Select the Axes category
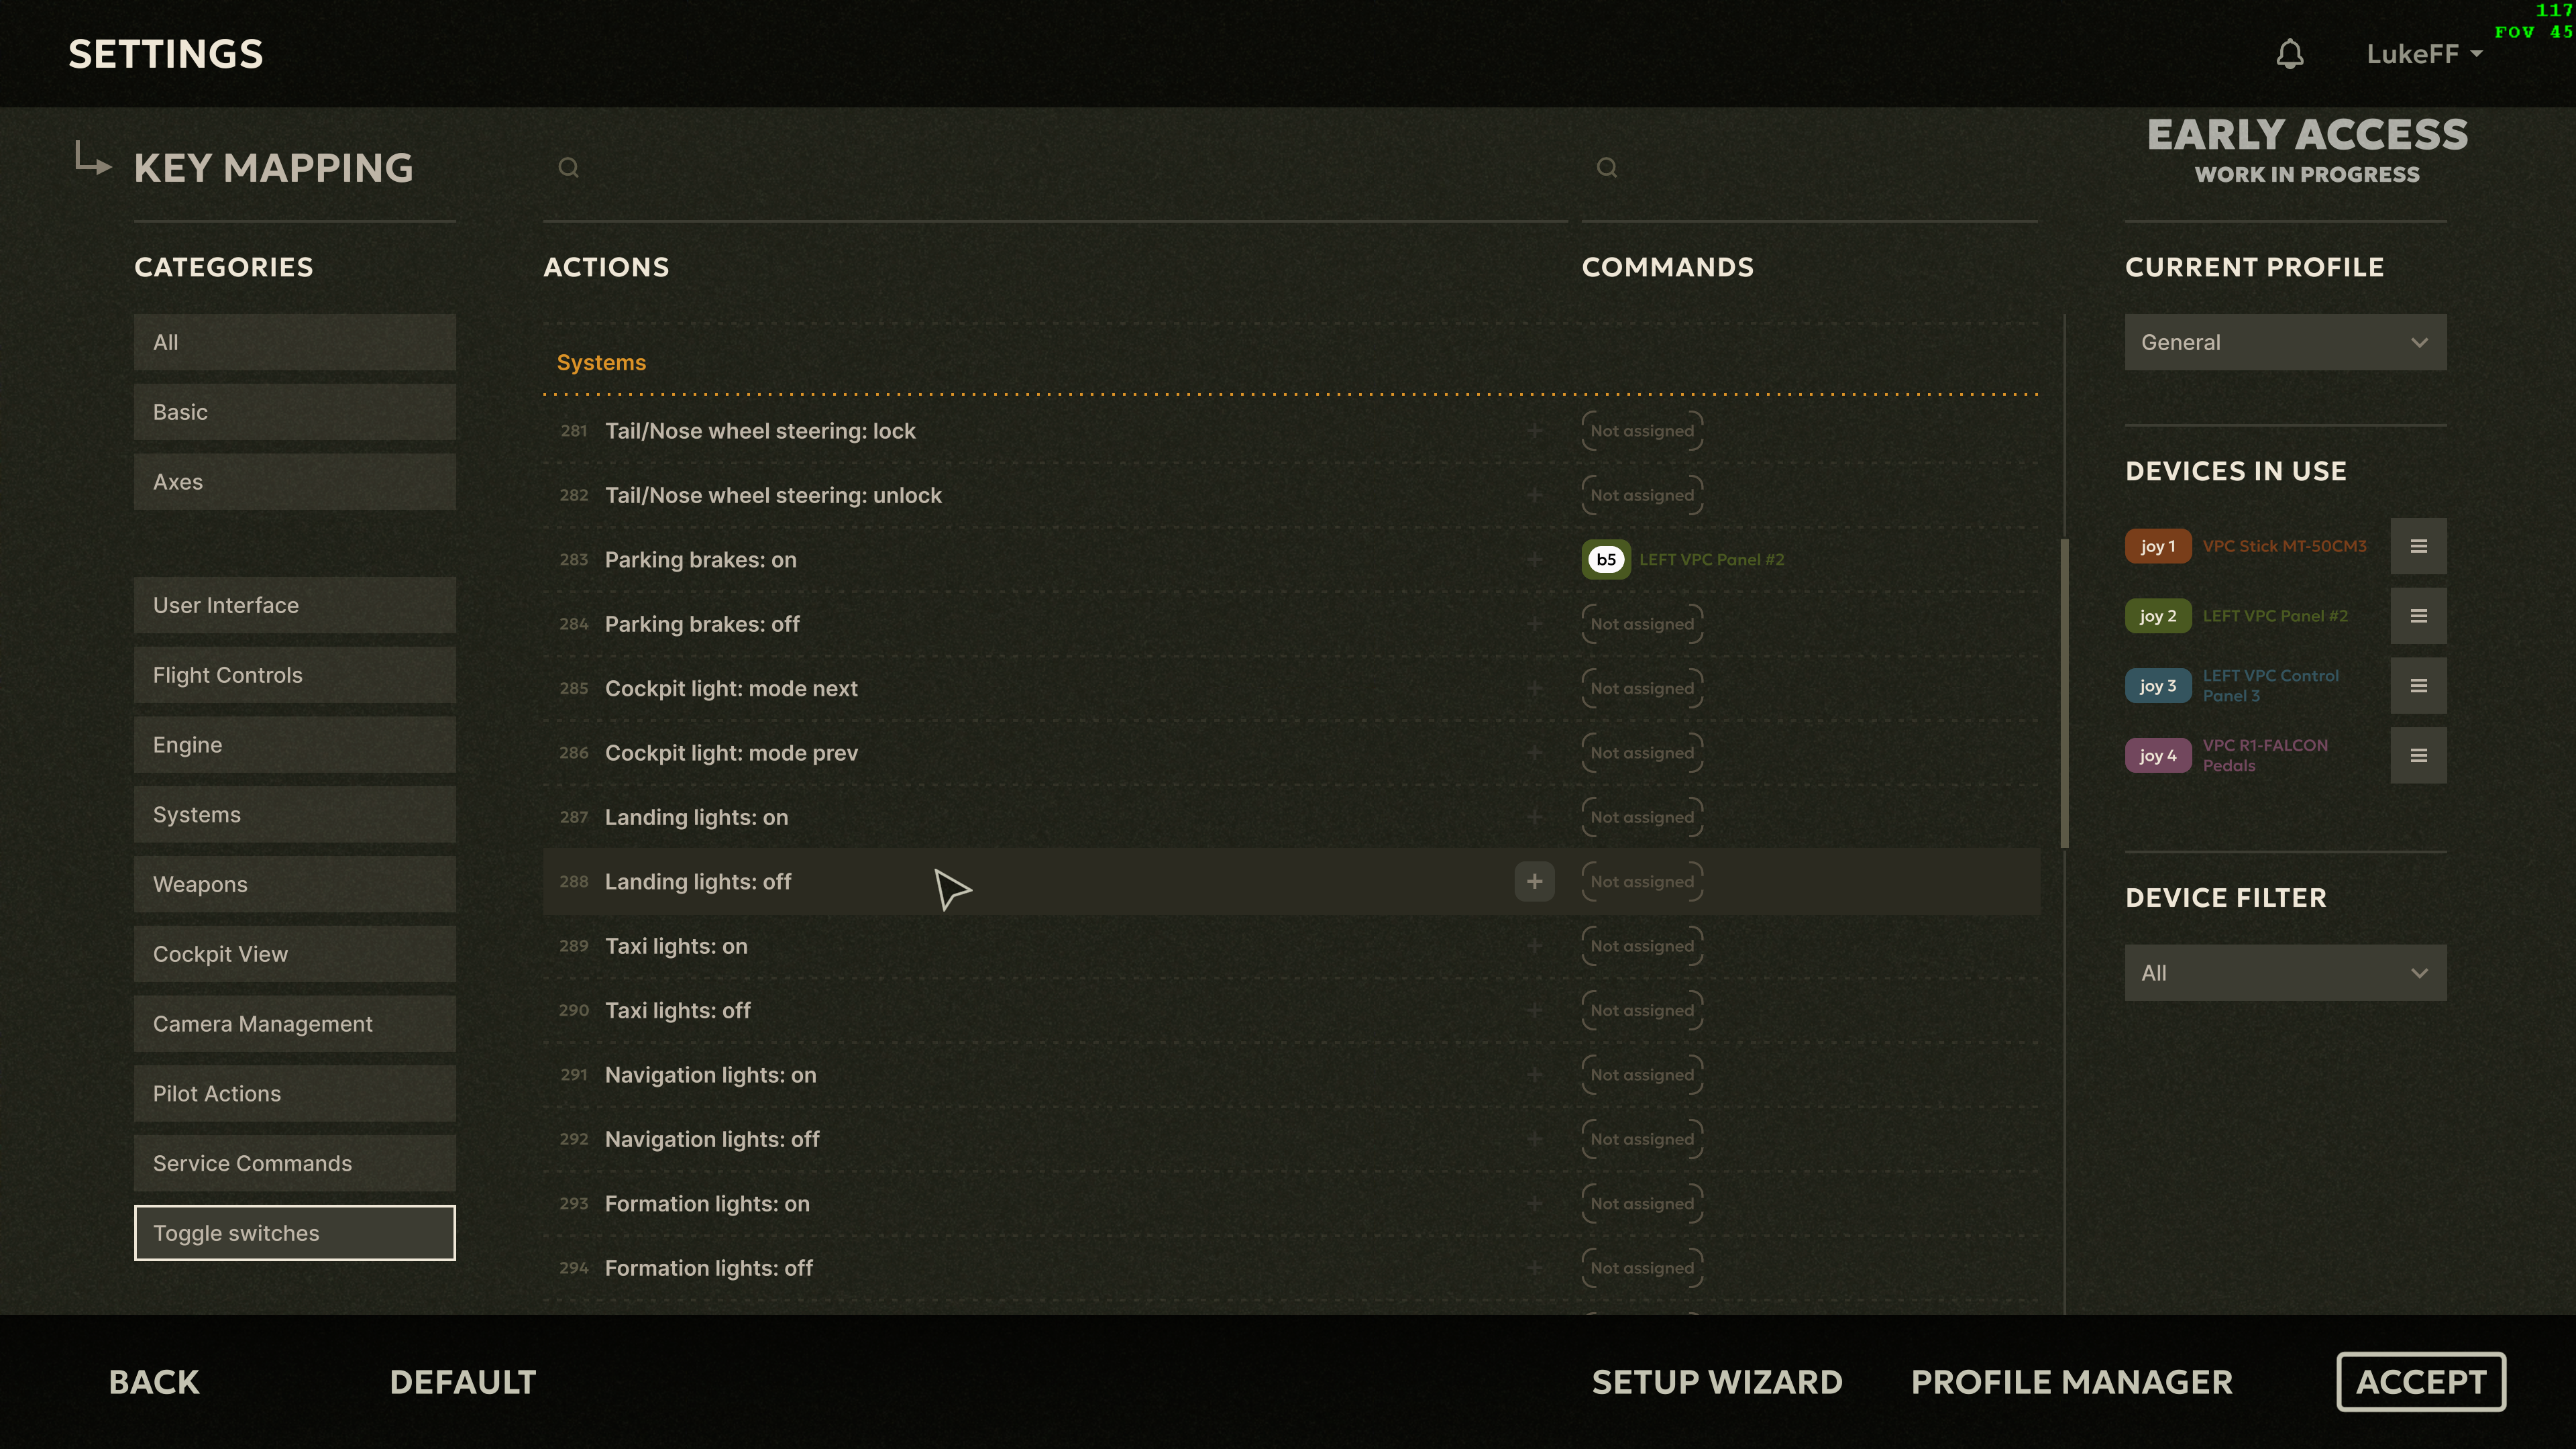The height and width of the screenshot is (1449, 2576). 295,482
